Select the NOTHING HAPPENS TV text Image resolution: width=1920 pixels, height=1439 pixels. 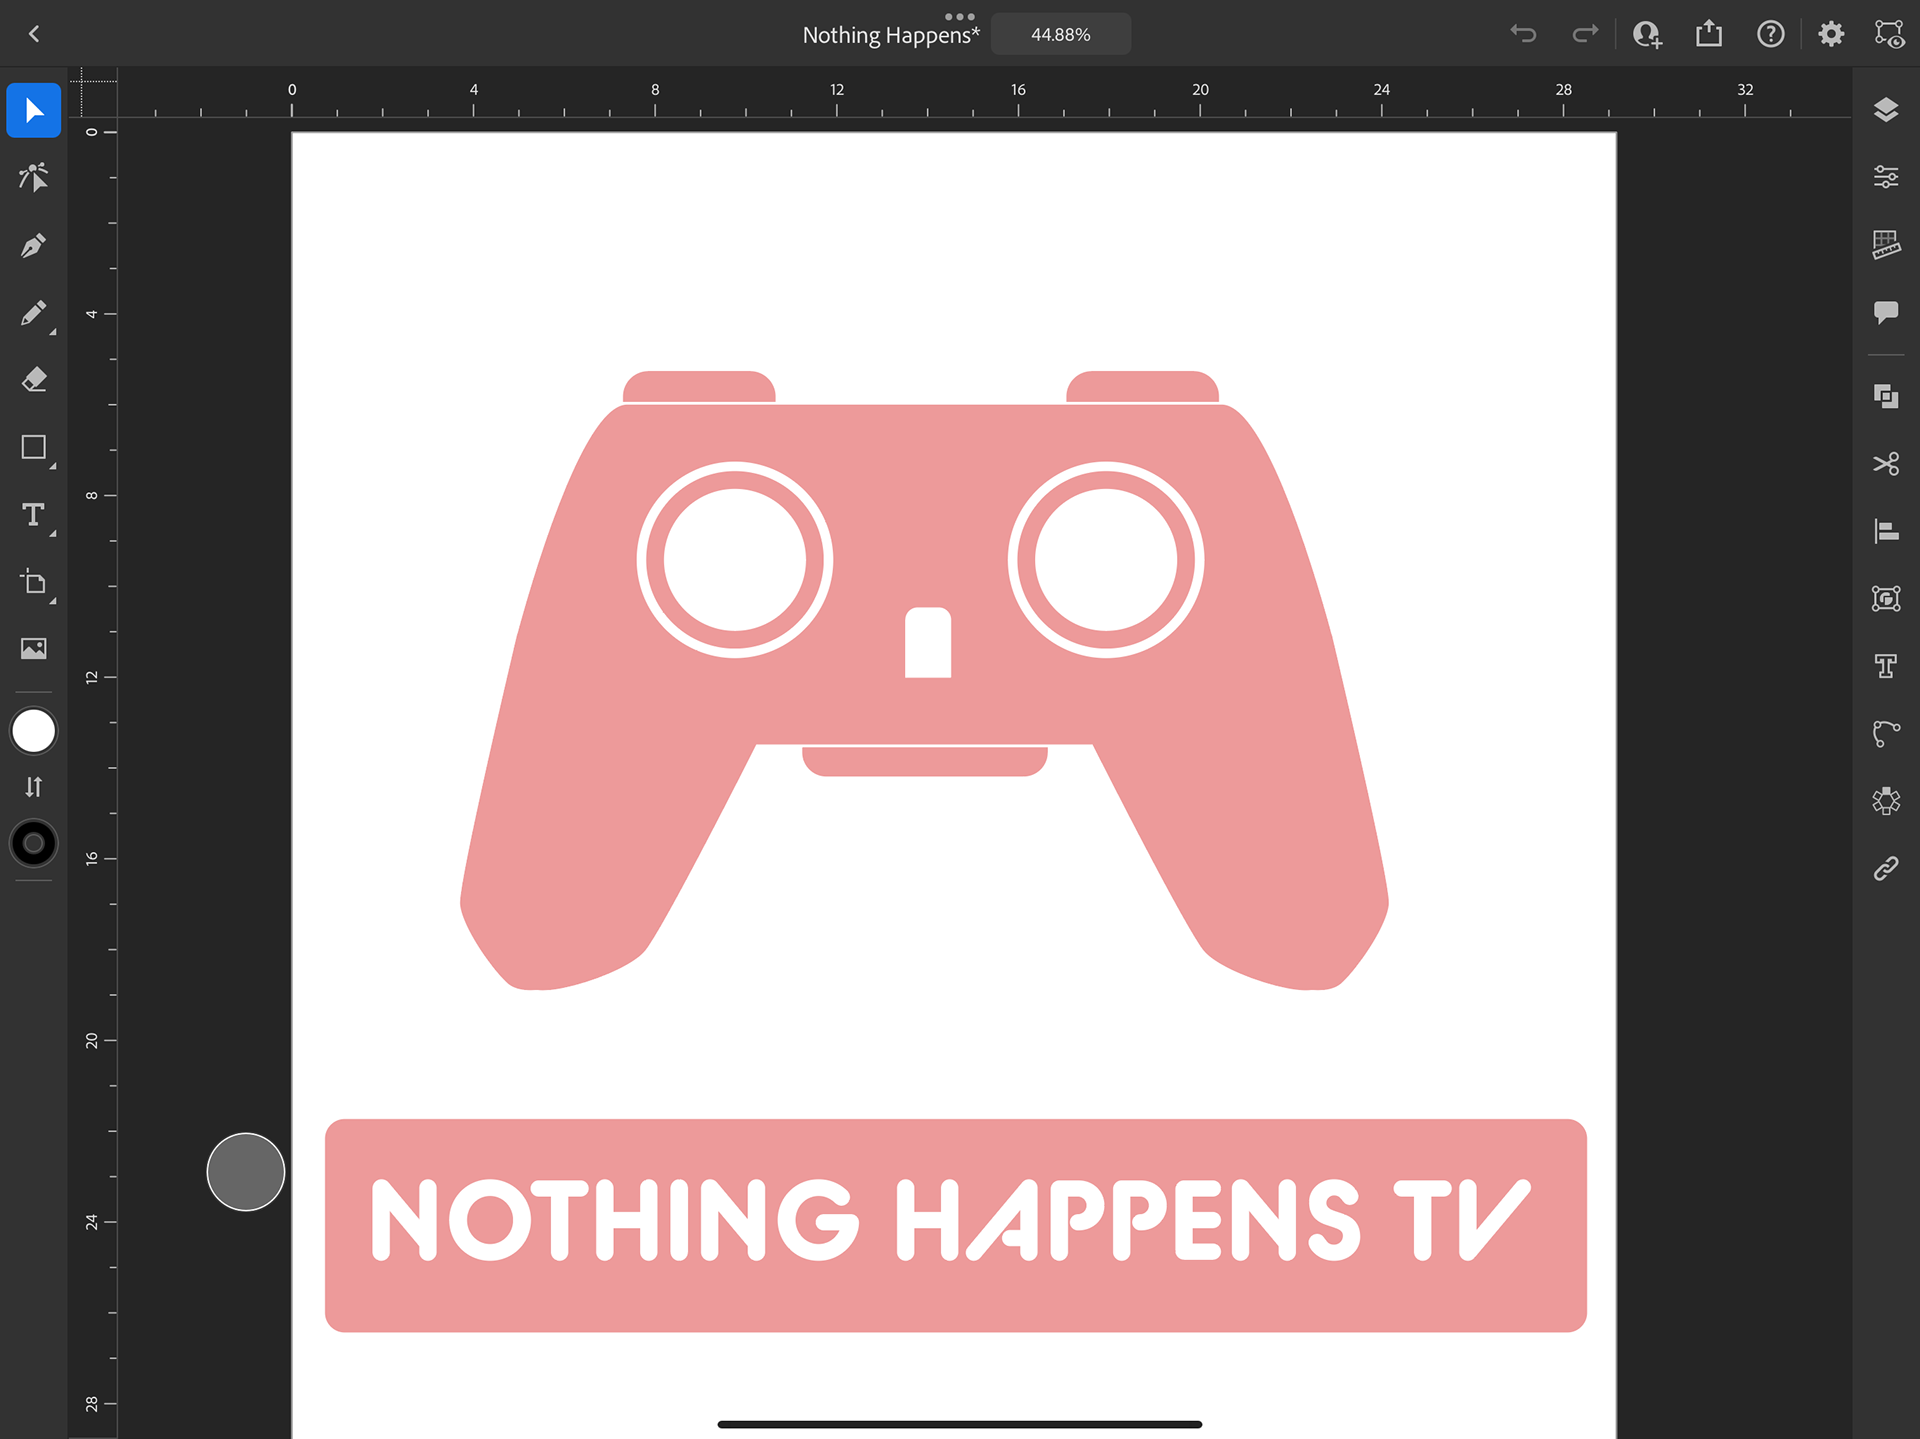pos(950,1220)
